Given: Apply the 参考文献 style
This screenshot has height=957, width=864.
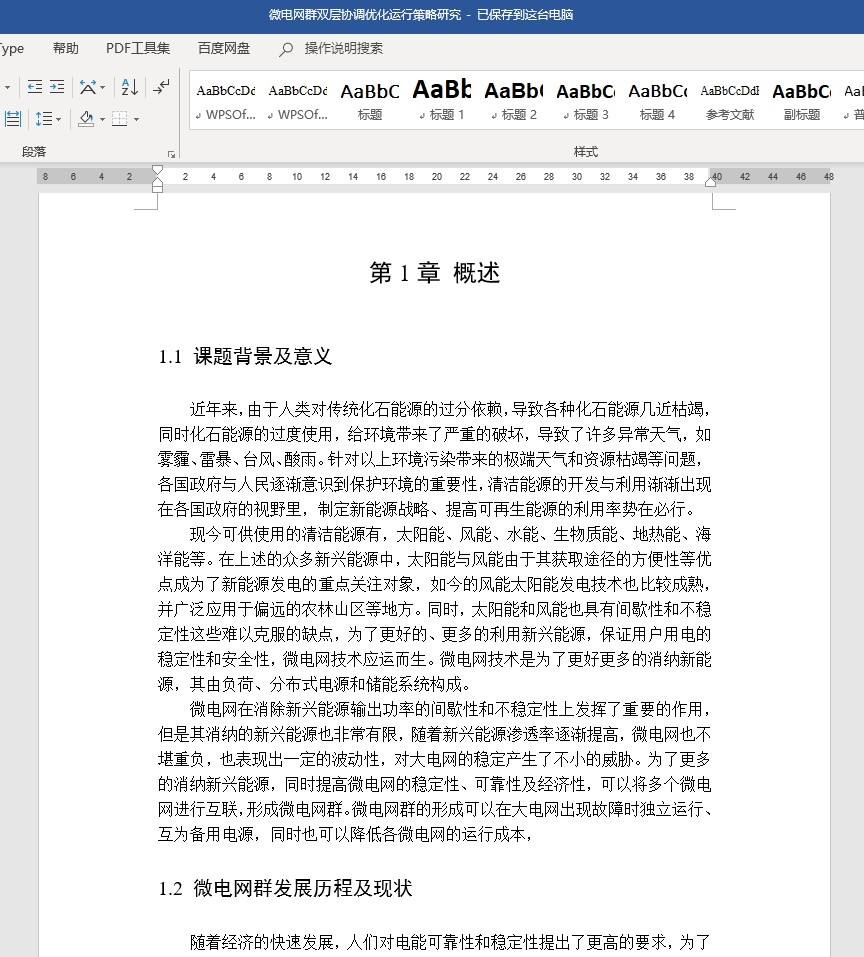Looking at the screenshot, I should tap(730, 101).
